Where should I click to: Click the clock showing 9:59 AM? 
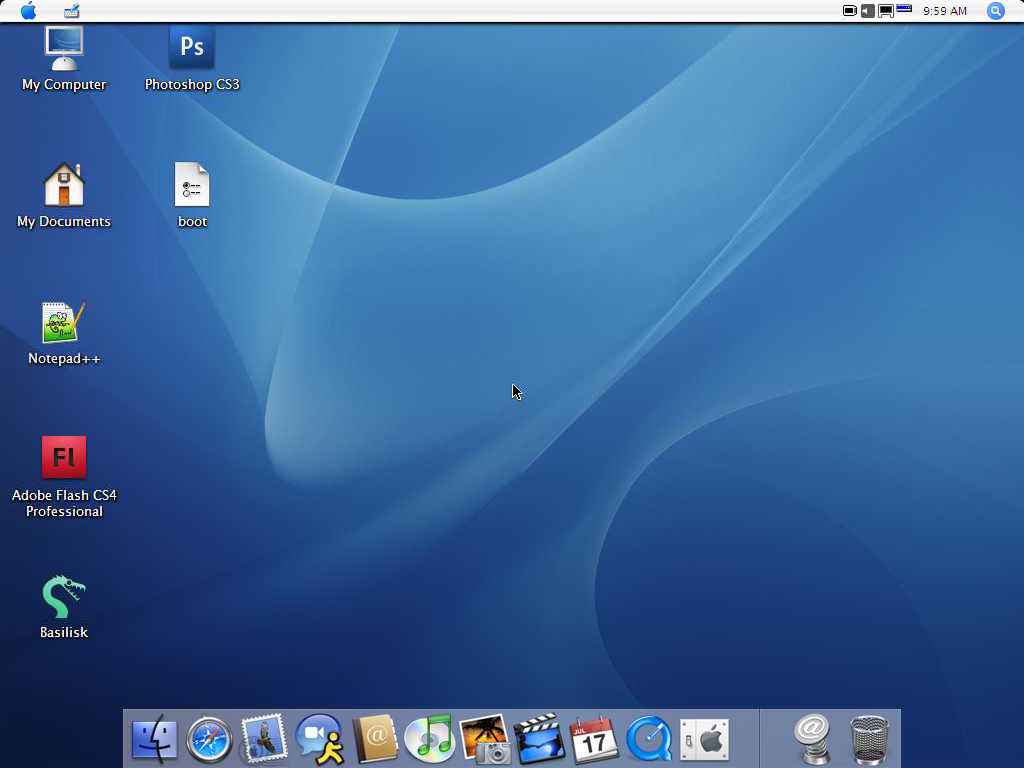(x=944, y=11)
